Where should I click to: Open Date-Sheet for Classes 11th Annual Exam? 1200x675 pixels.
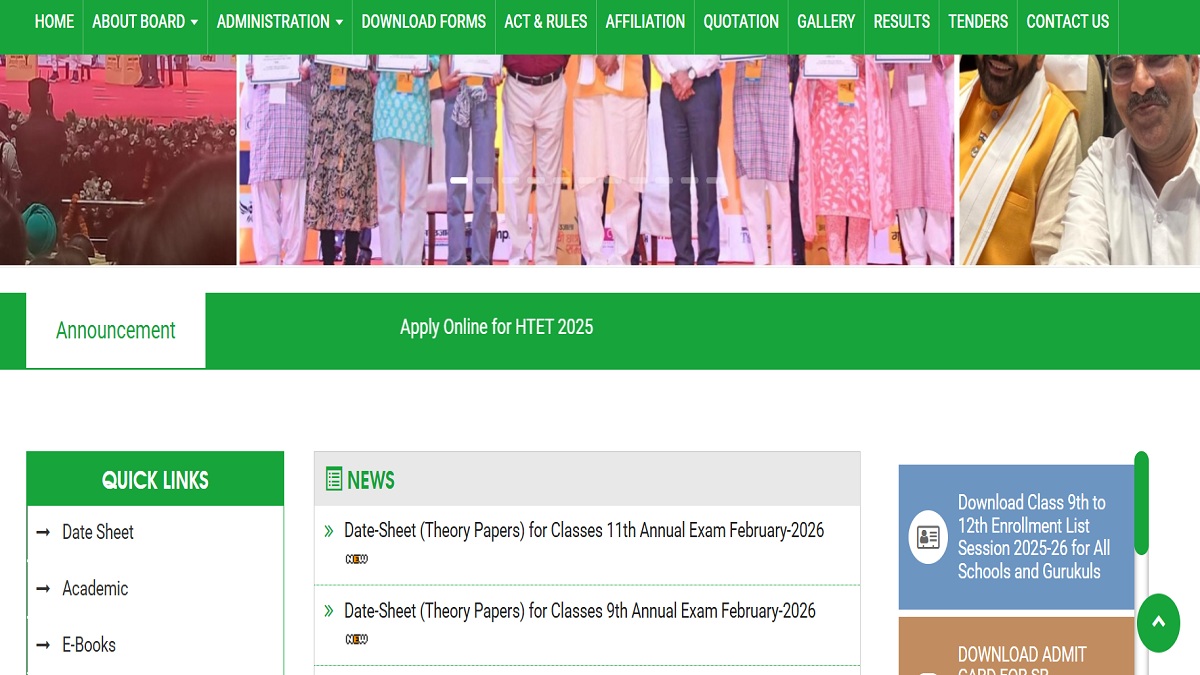coord(583,530)
